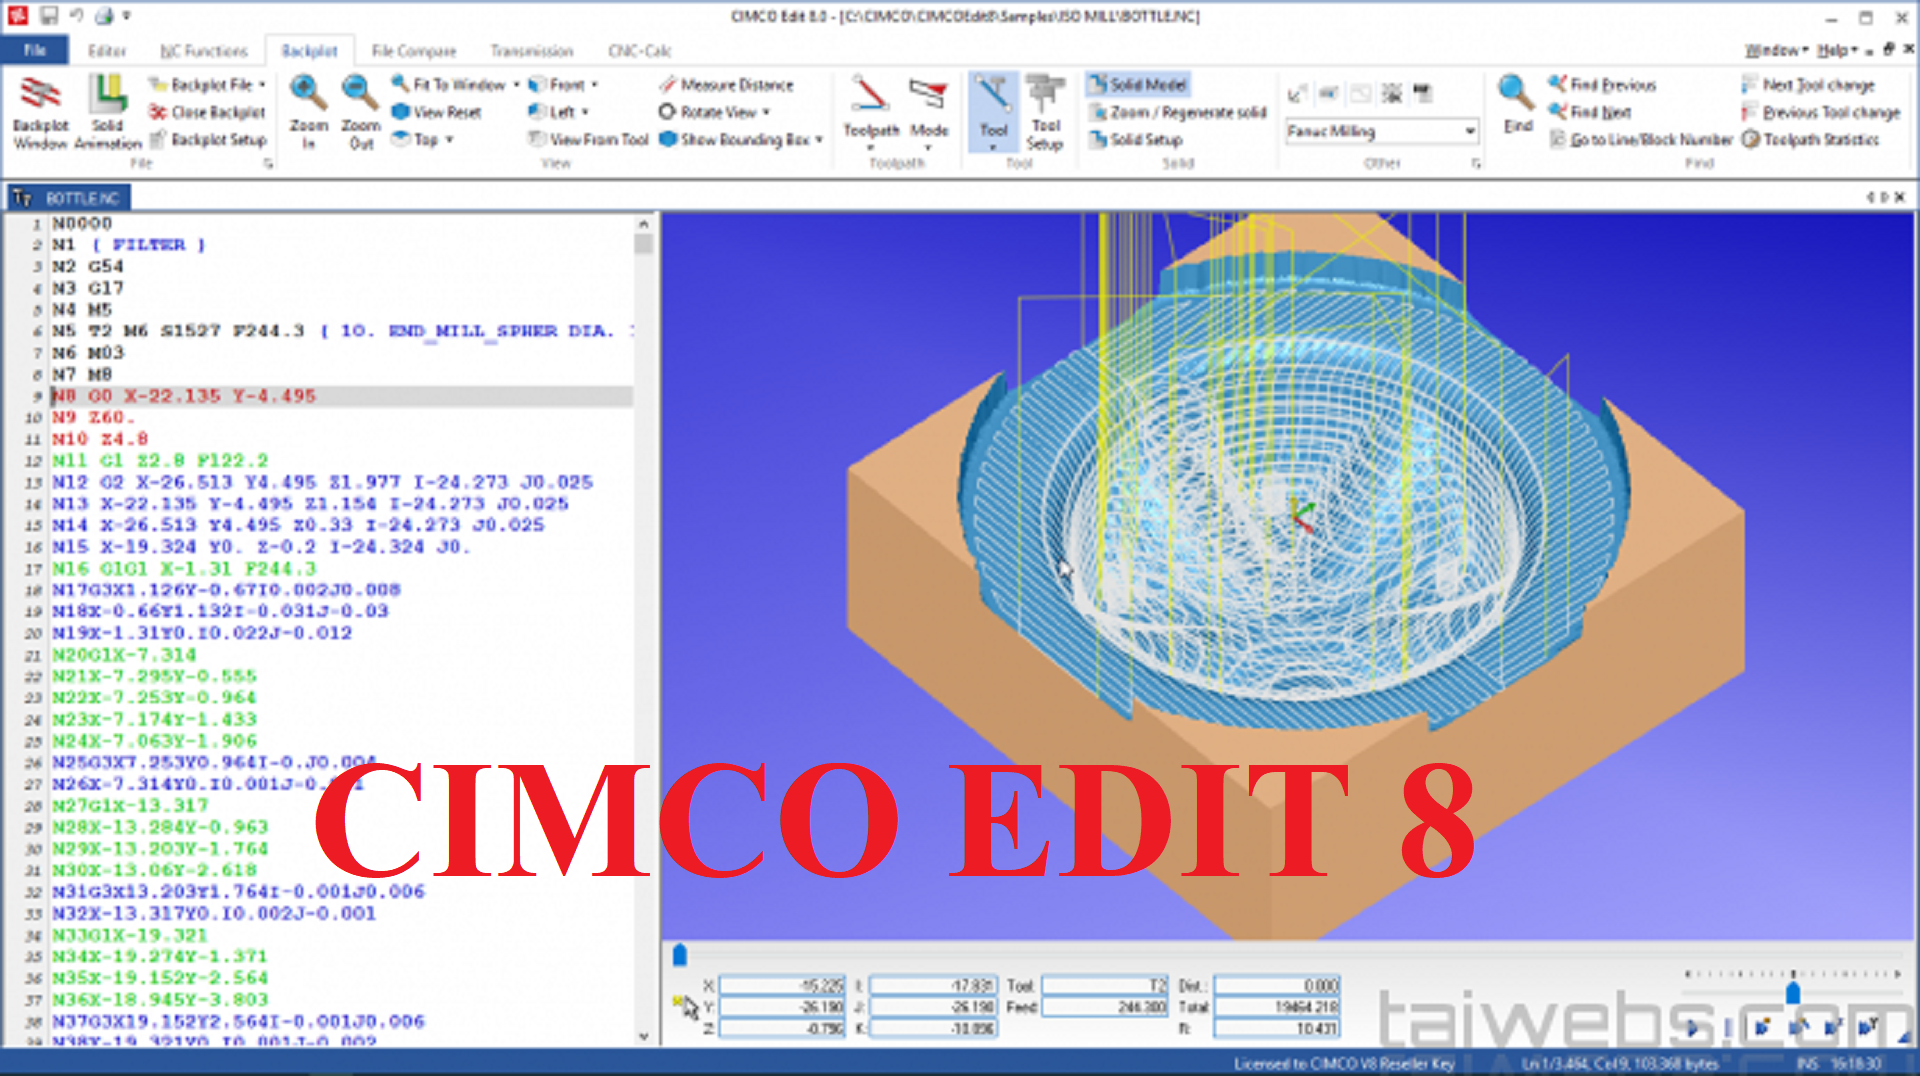The image size is (1920, 1076).
Task: Switch to the Transmission ribbon tab
Action: pos(531,50)
